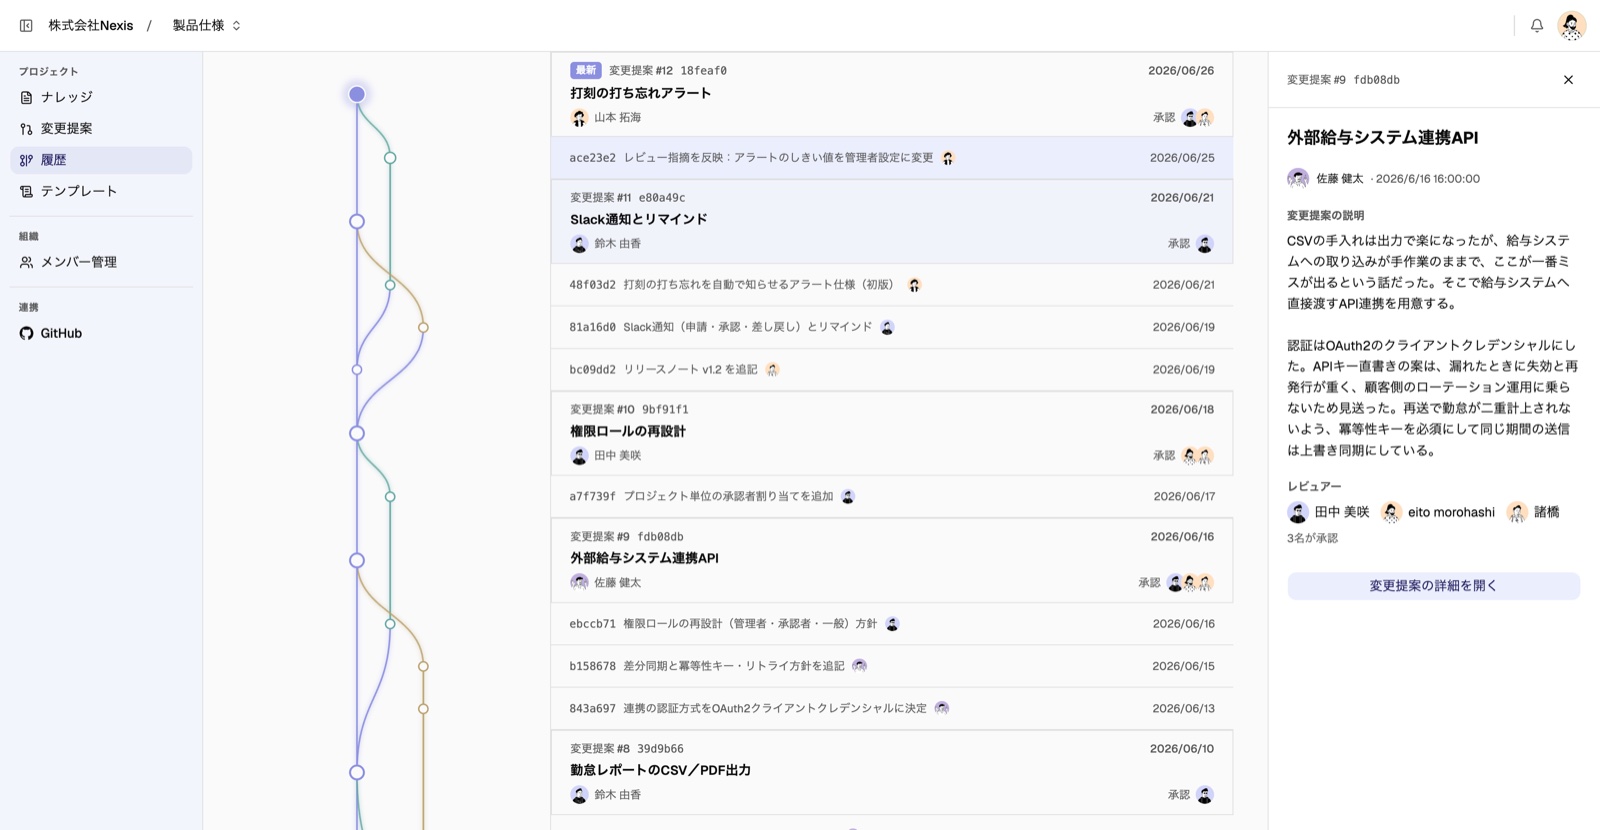Open テンプレート in sidebar

(x=101, y=191)
